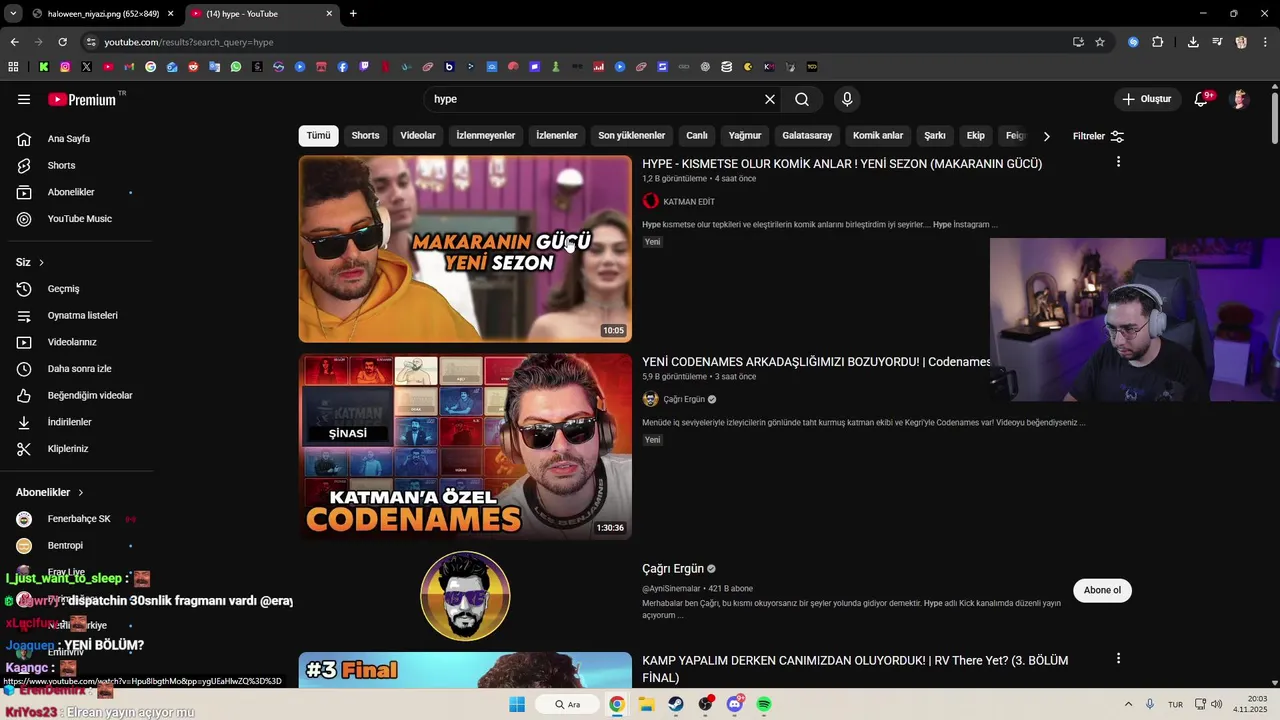This screenshot has width=1280, height=720.
Task: Open the WhatsApp bookmark in bookmarks bar
Action: 236,67
